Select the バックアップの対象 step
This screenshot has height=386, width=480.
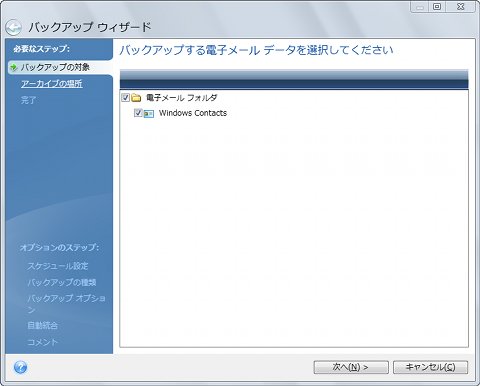[55, 67]
